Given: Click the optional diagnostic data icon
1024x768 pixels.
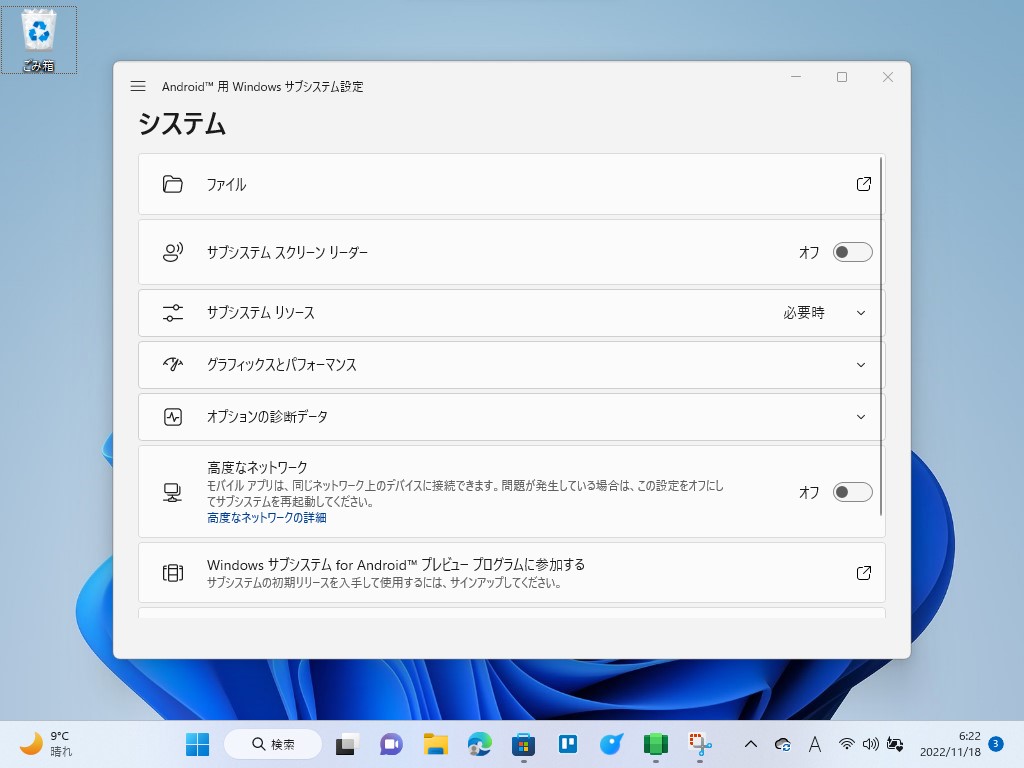Looking at the screenshot, I should tap(173, 417).
